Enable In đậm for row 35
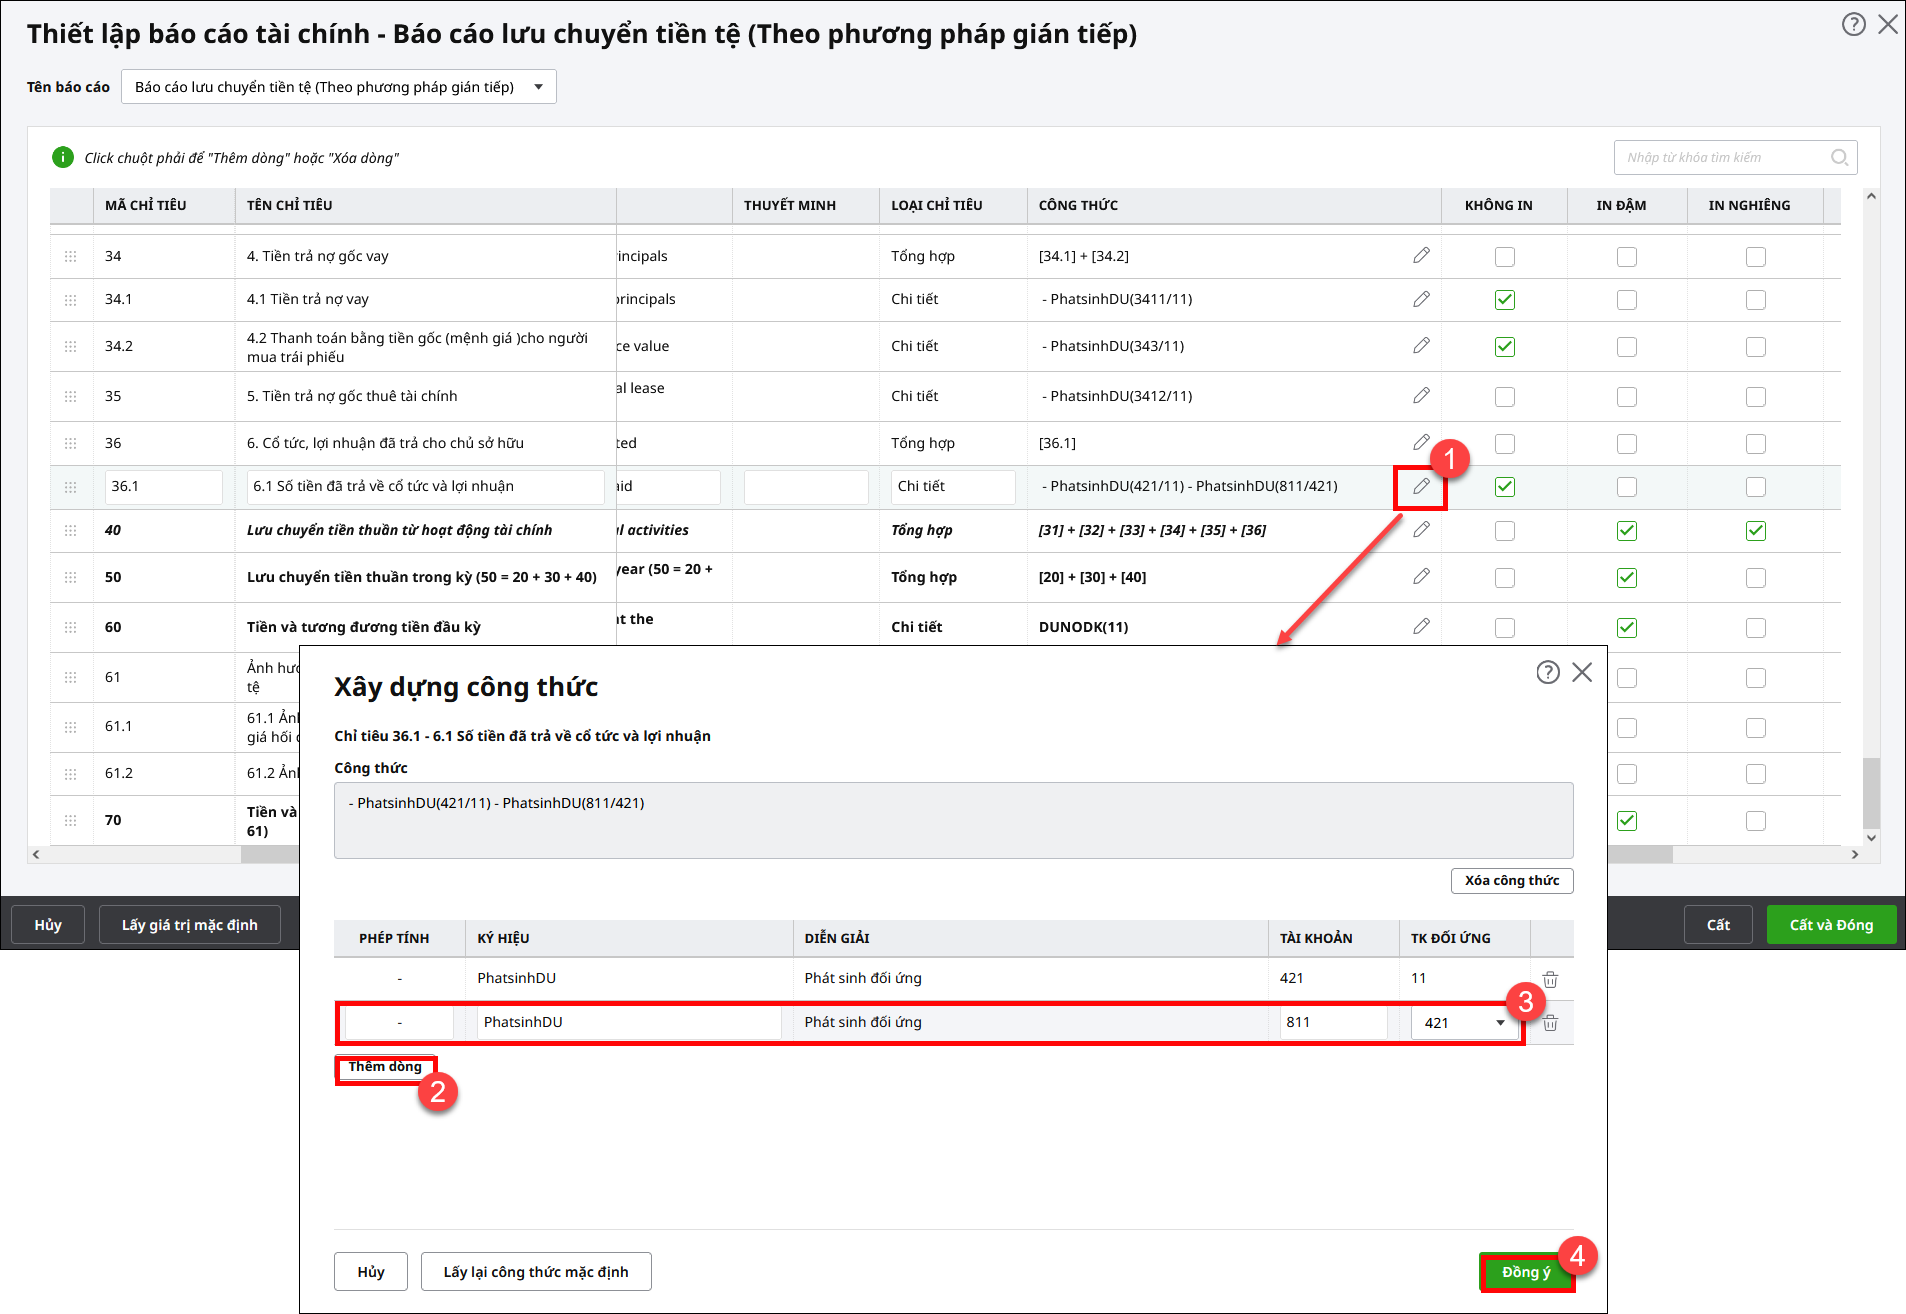 tap(1627, 397)
